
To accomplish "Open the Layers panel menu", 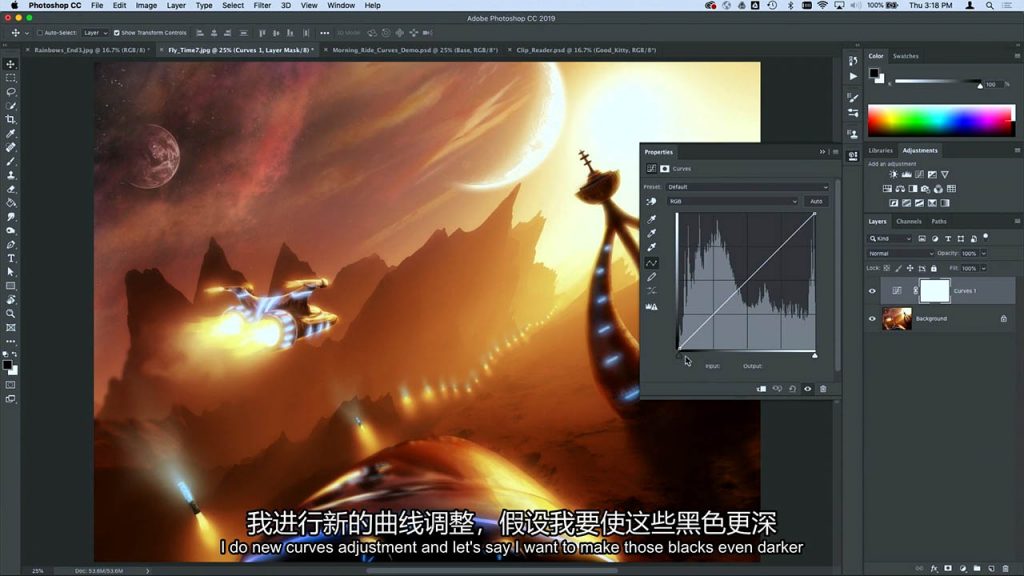I will (1017, 221).
